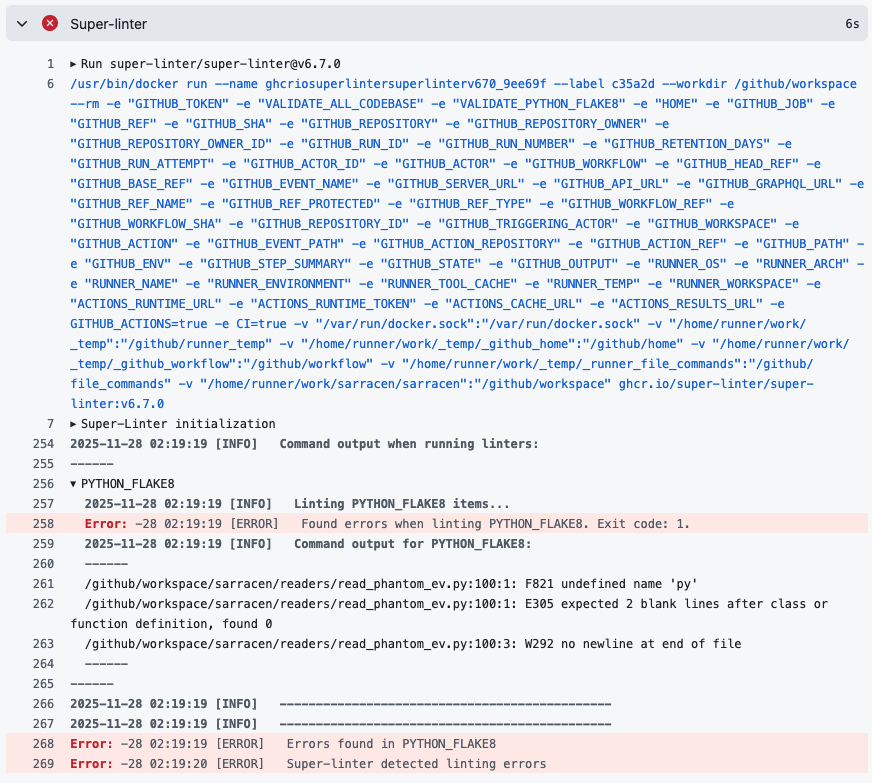Click line number 7 link
The image size is (872, 783).
(51, 424)
